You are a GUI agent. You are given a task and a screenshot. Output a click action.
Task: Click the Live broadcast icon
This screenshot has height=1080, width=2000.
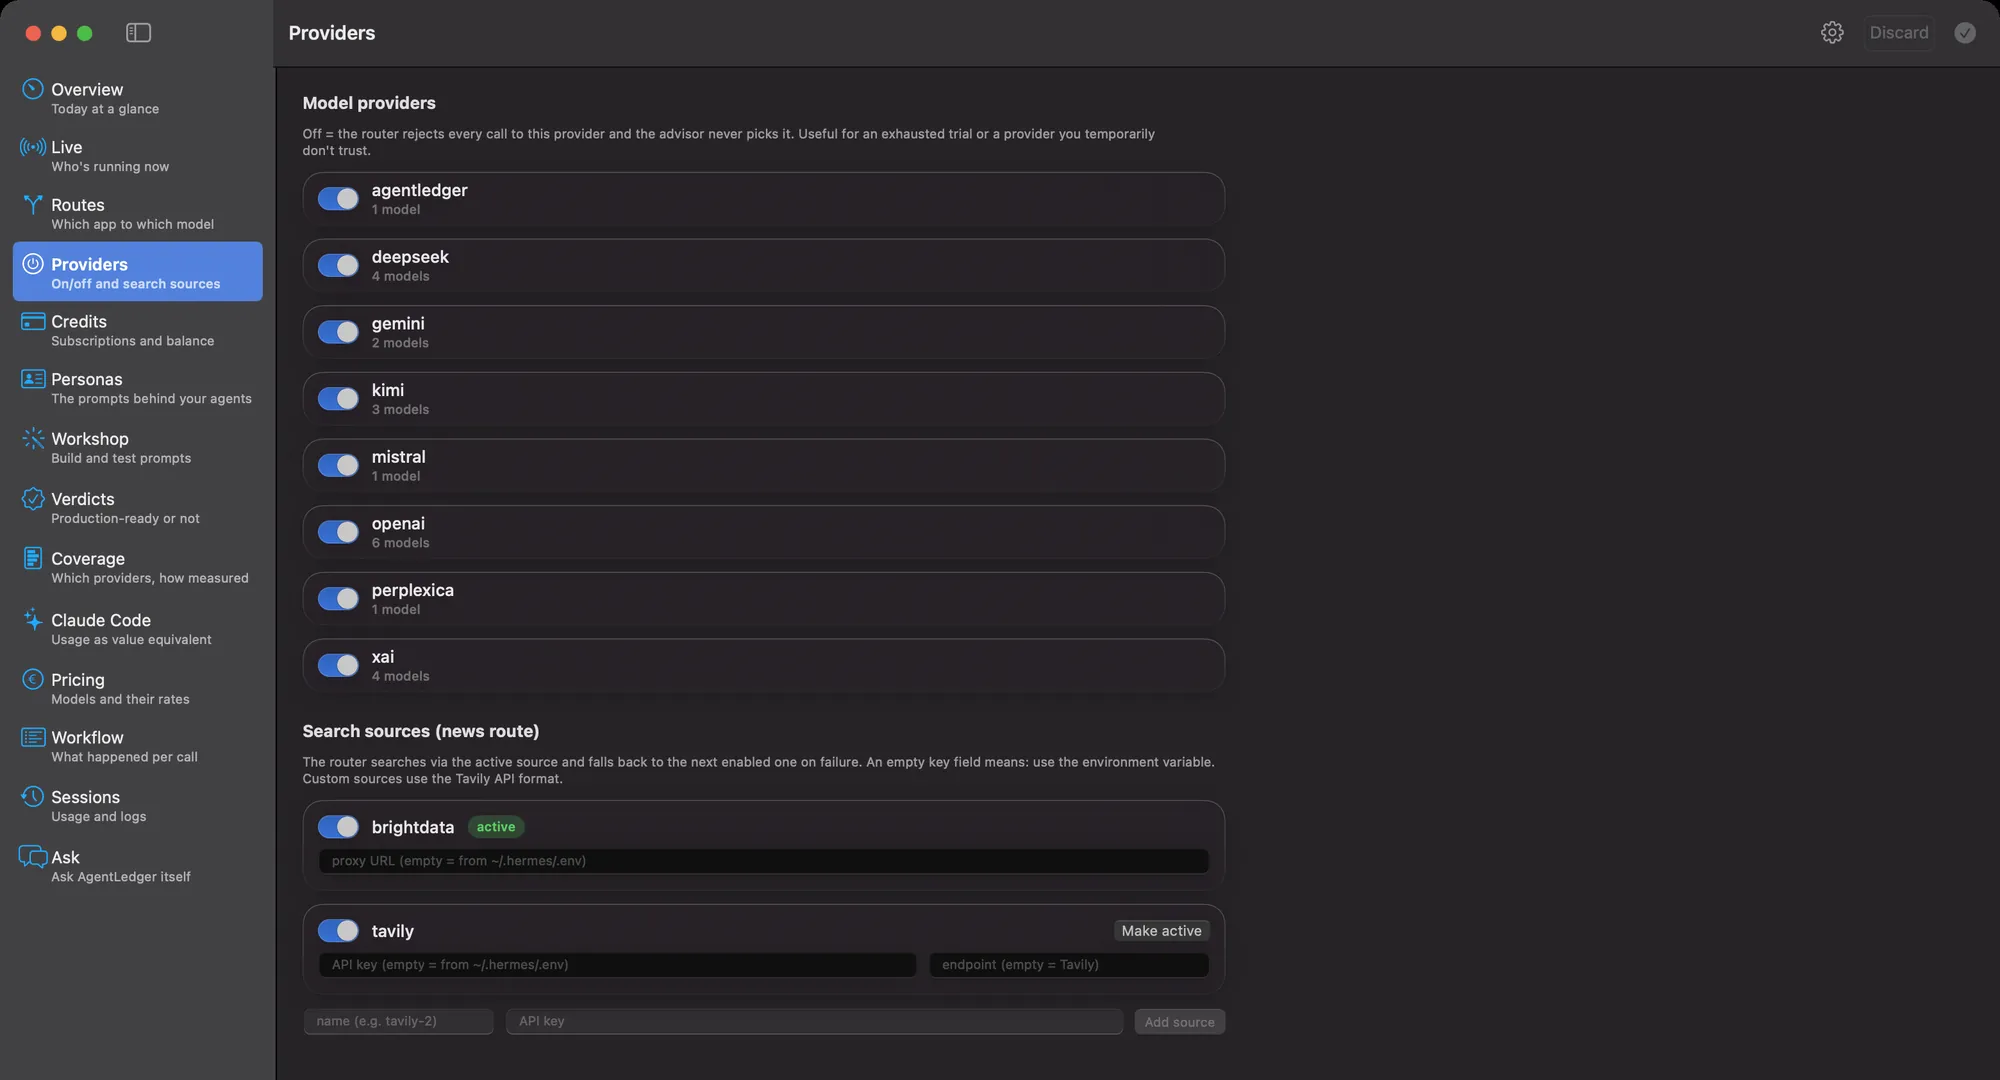coord(33,147)
